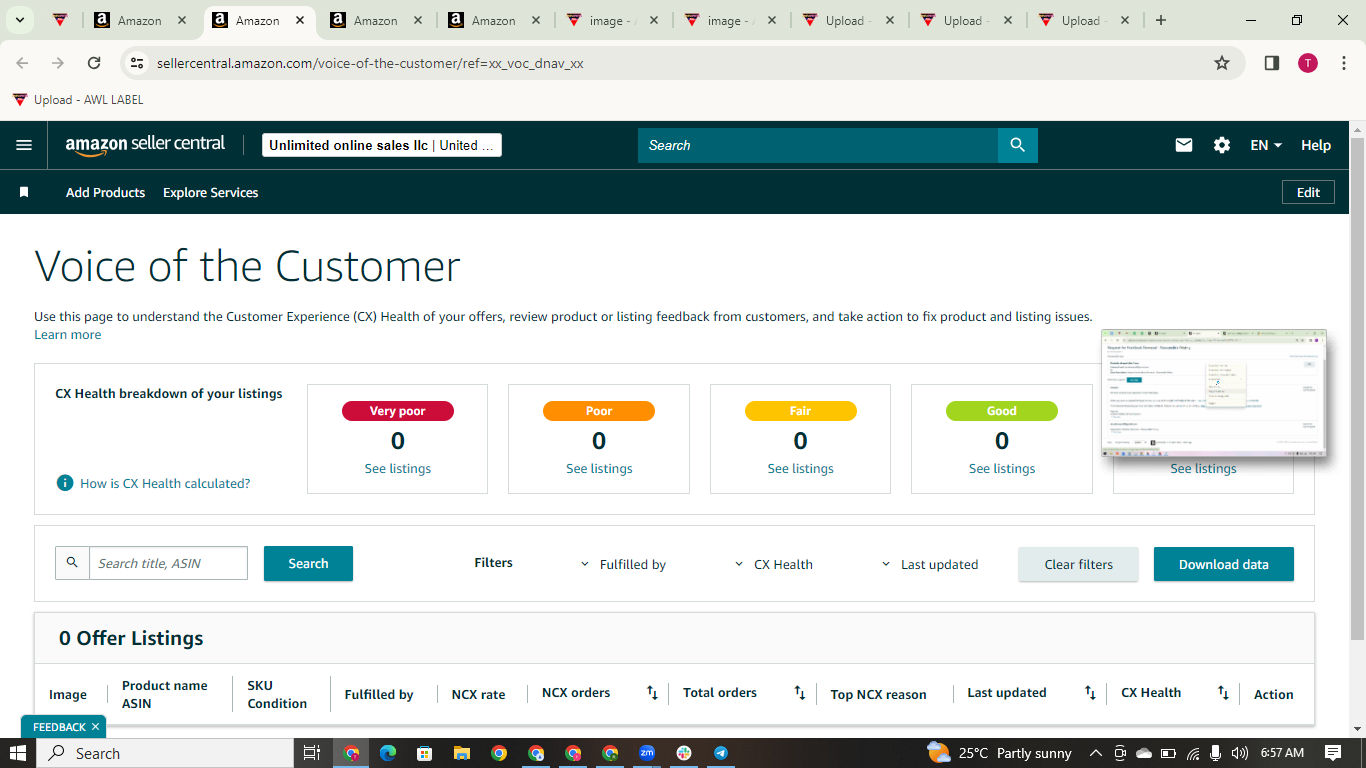The image size is (1366, 768).
Task: Click the Amazon Seller Central logo
Action: pos(146,145)
